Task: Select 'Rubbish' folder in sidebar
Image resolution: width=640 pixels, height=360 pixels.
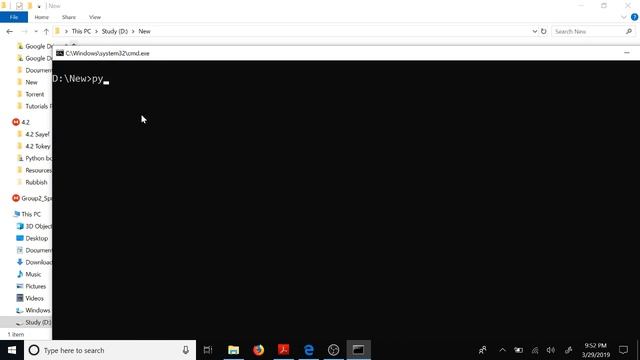Action: coord(32,182)
